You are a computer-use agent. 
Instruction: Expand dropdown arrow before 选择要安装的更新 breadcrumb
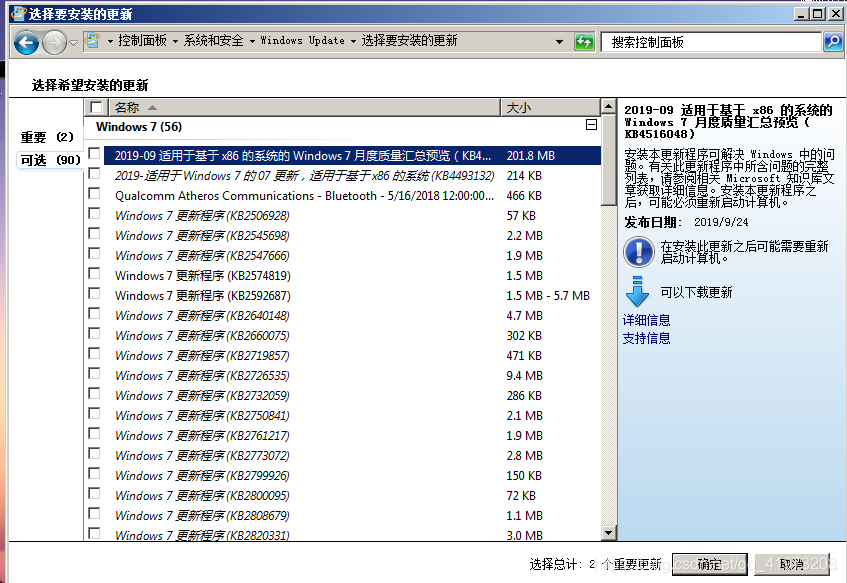[353, 41]
